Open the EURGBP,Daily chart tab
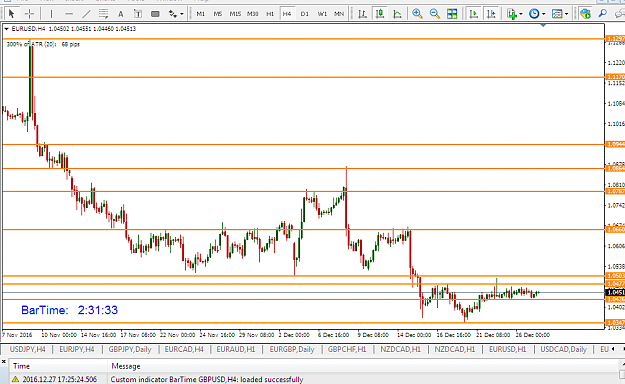The image size is (625, 384). (292, 349)
